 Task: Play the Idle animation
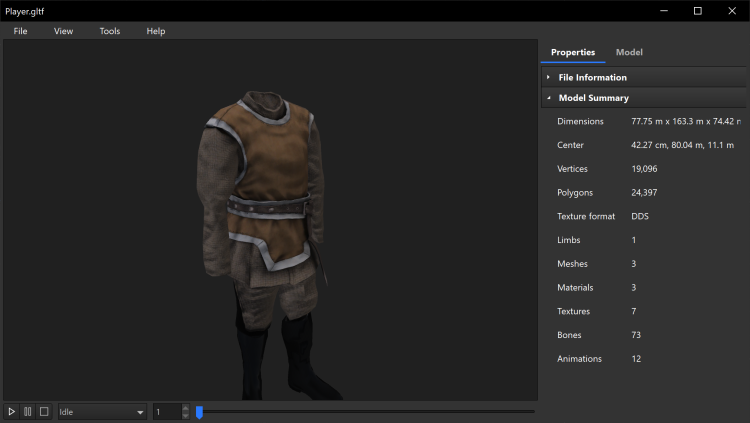pos(11,412)
